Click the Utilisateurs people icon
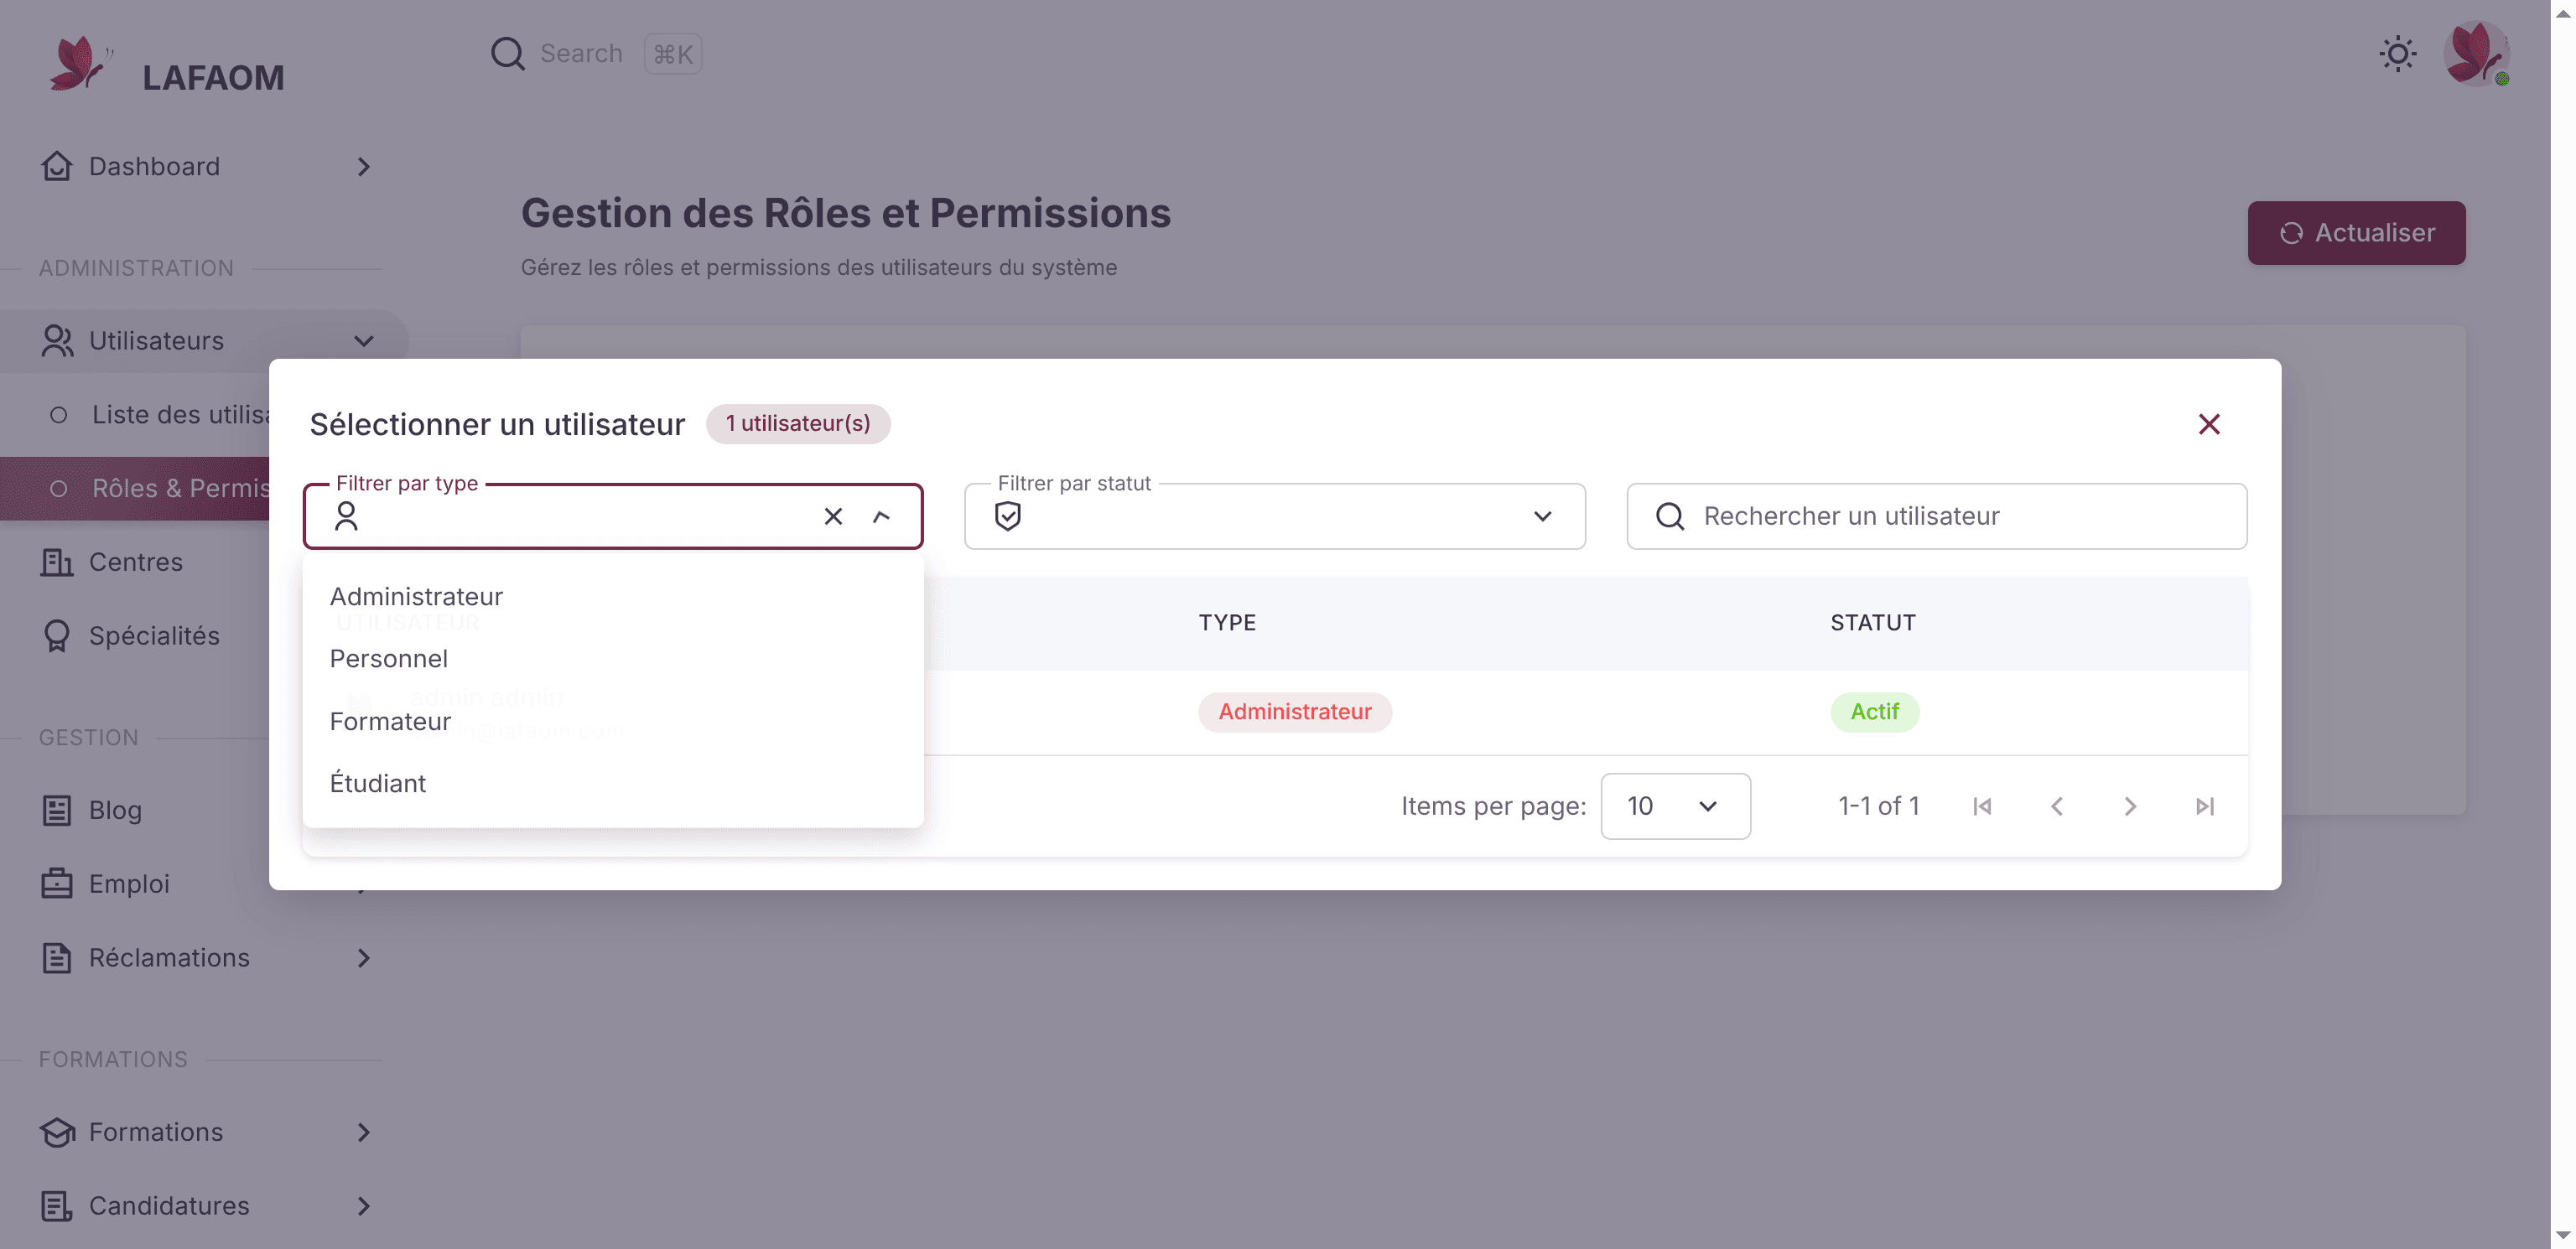The width and height of the screenshot is (2576, 1249). [x=57, y=340]
